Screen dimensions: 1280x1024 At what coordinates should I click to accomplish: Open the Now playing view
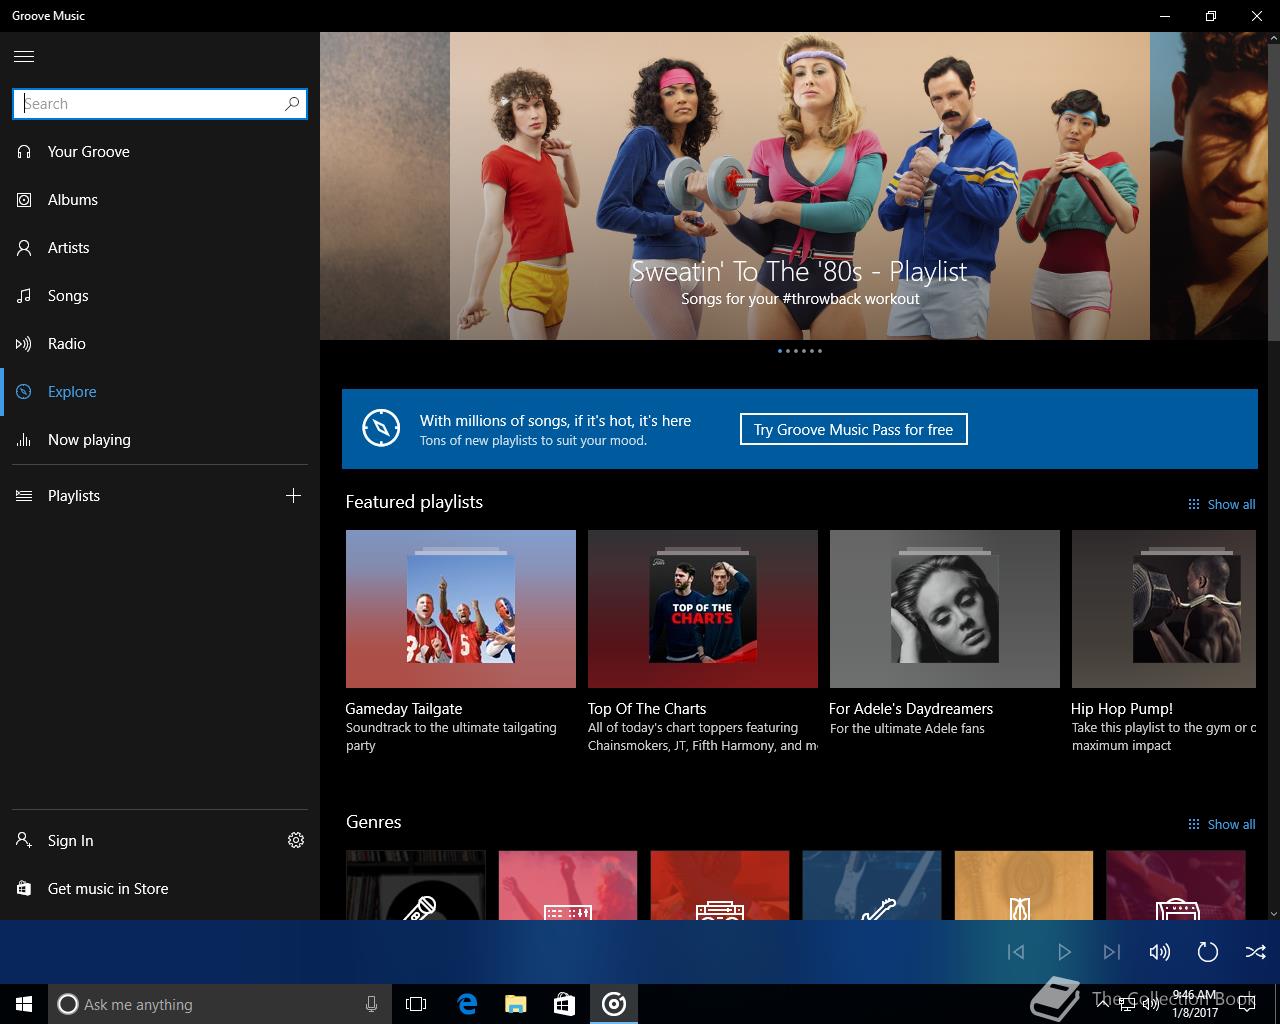click(160, 440)
